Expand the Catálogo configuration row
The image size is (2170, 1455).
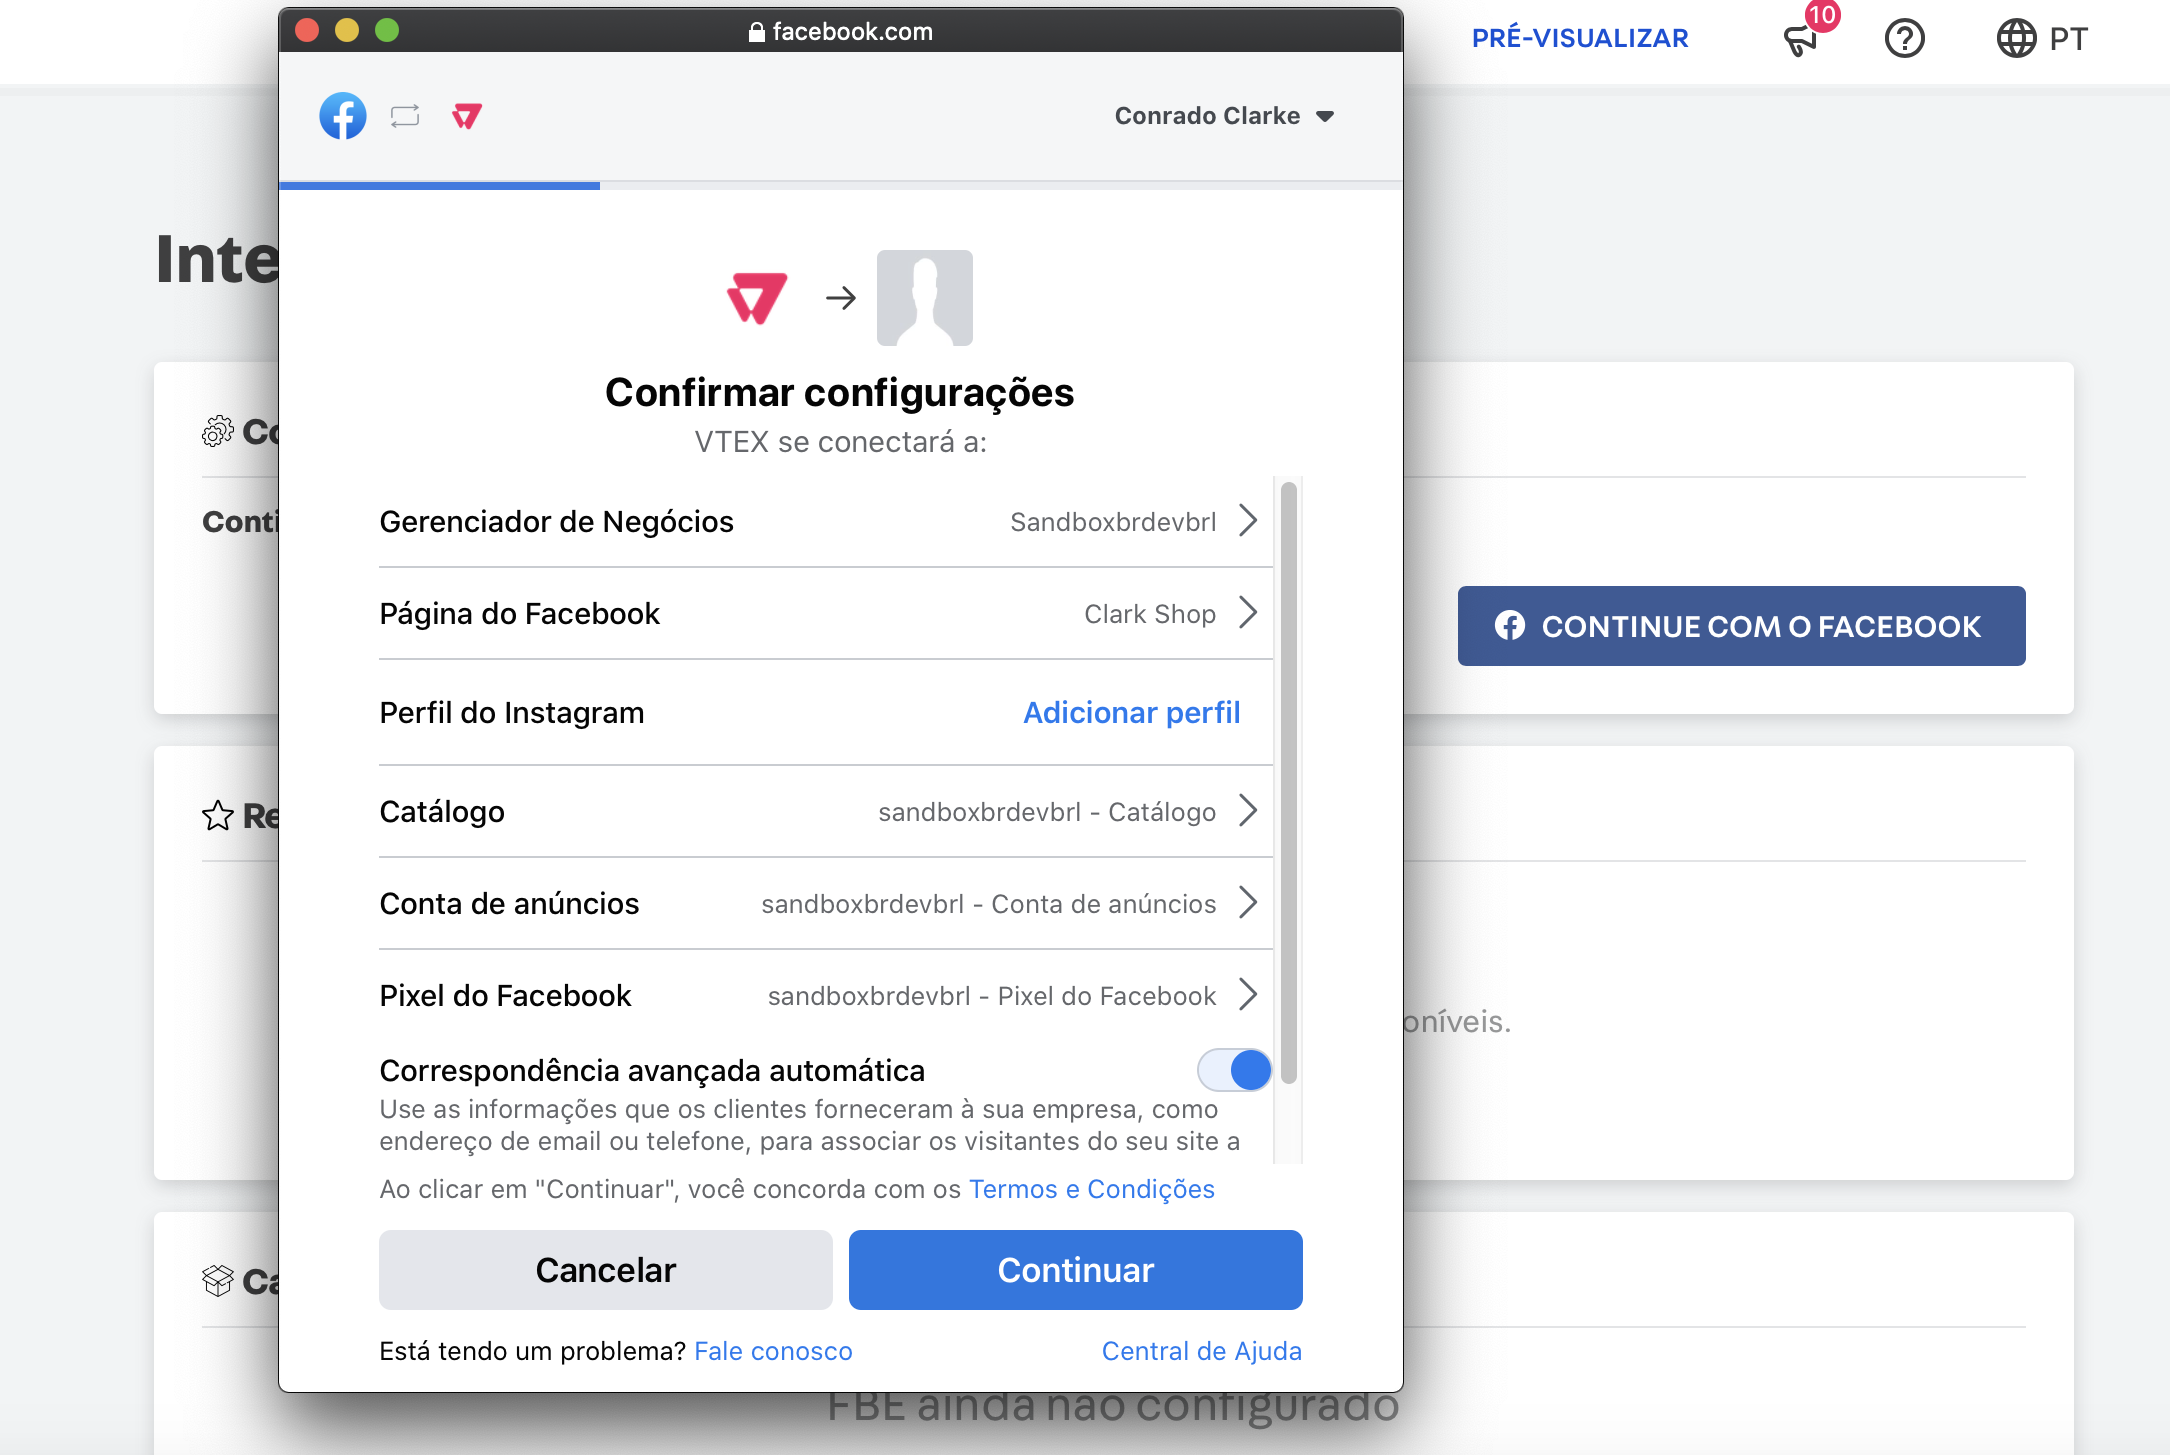tap(1248, 812)
